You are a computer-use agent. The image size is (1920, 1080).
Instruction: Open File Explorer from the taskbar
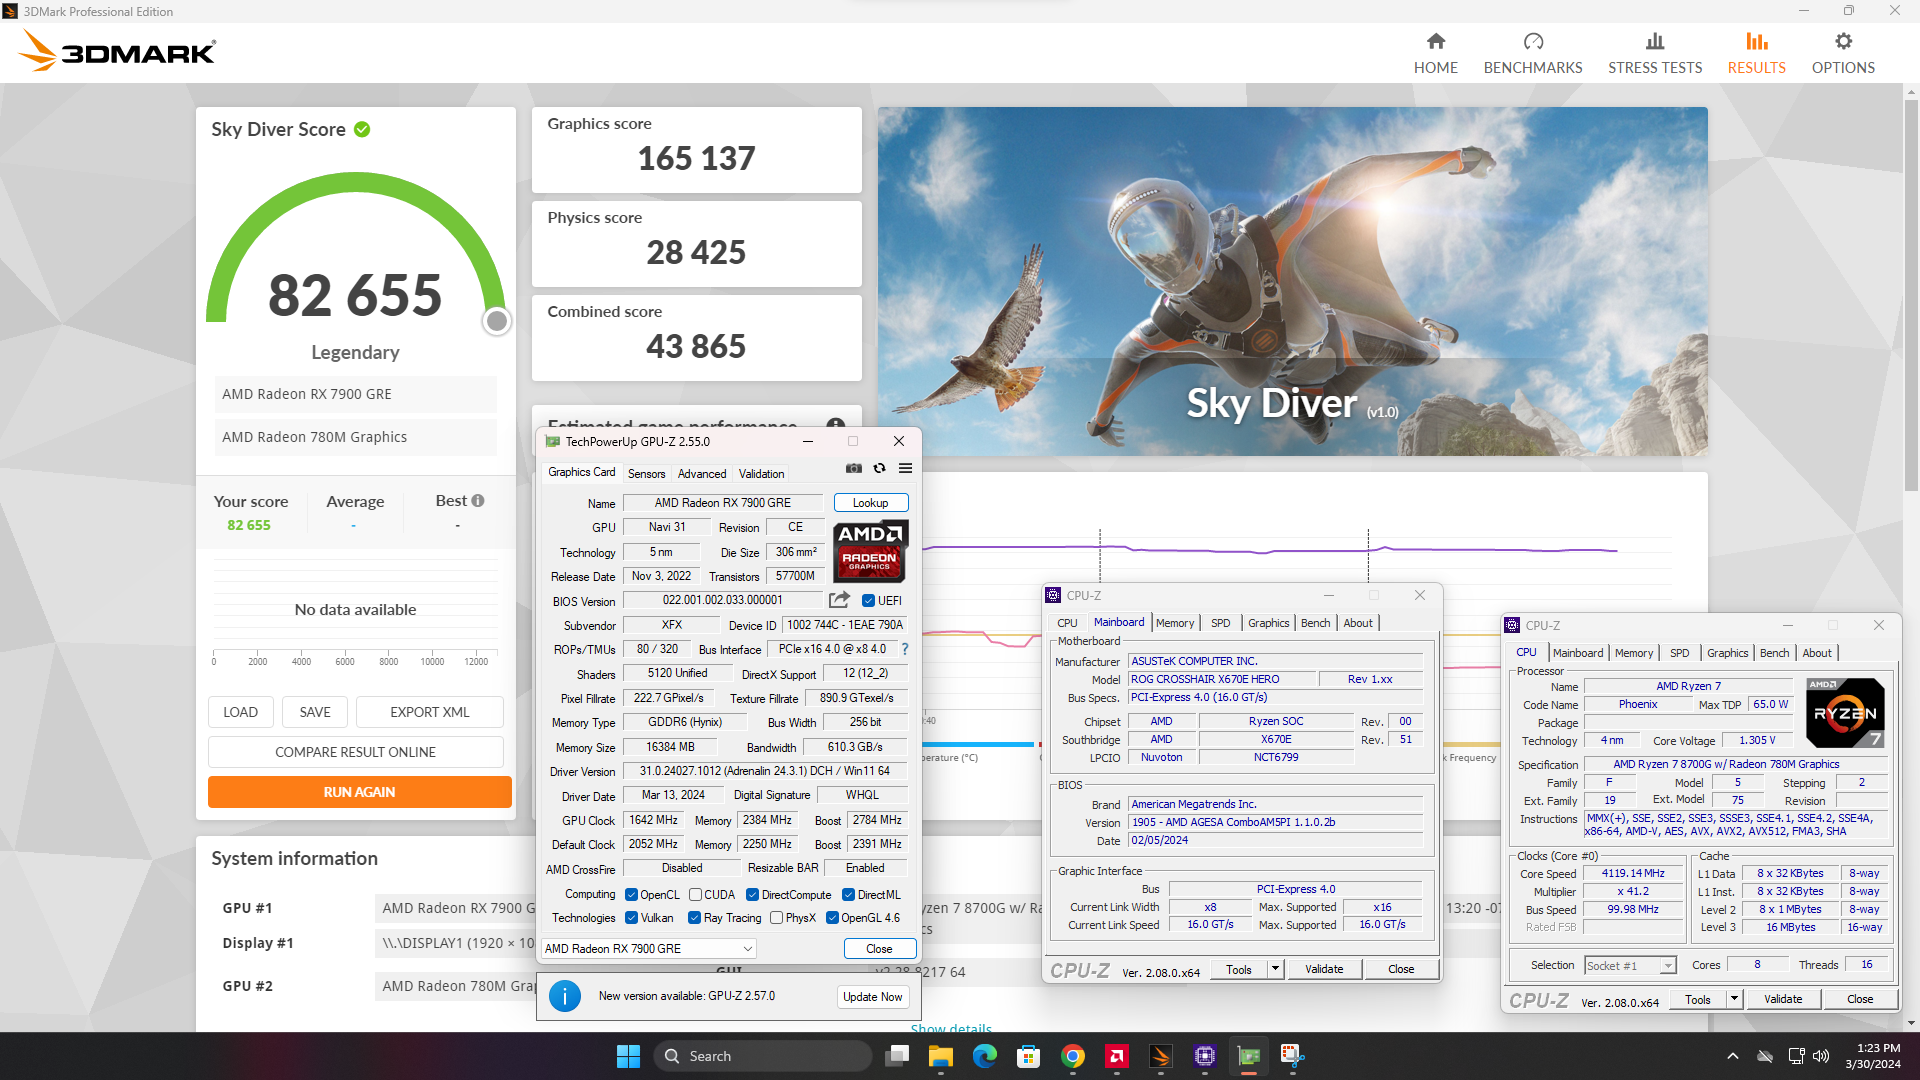pyautogui.click(x=940, y=1056)
